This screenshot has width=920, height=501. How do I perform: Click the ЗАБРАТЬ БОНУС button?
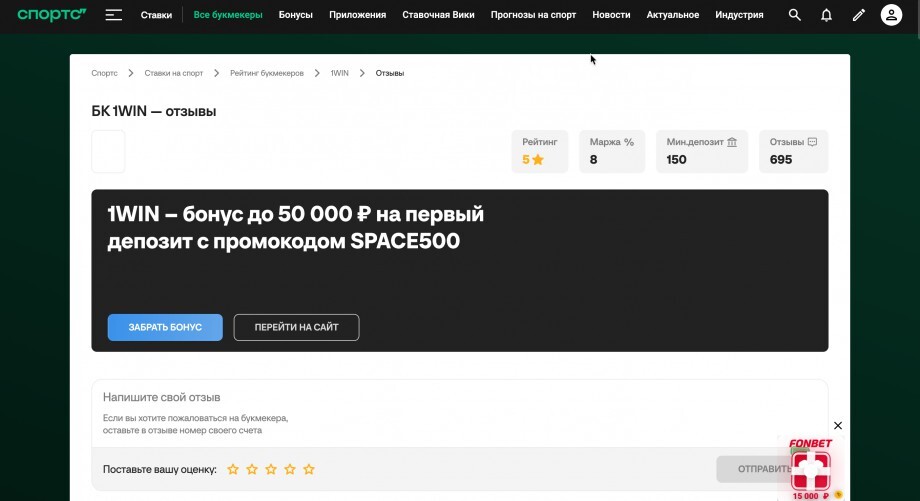coord(165,327)
